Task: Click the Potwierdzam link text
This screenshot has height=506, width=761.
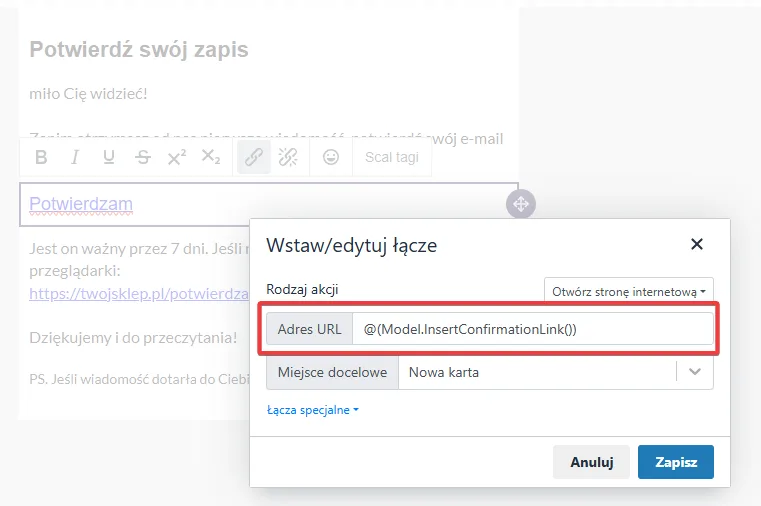Action: tap(81, 204)
